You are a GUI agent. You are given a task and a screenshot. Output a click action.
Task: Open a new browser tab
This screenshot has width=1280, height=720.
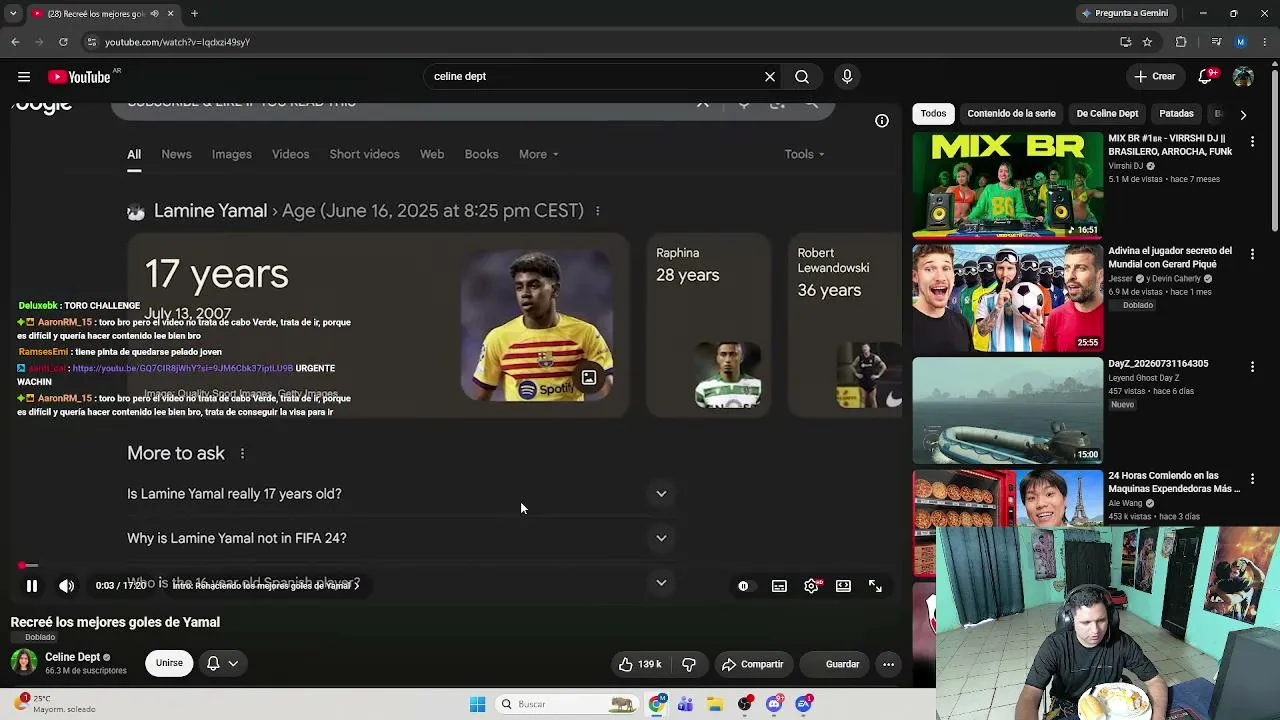click(x=194, y=14)
